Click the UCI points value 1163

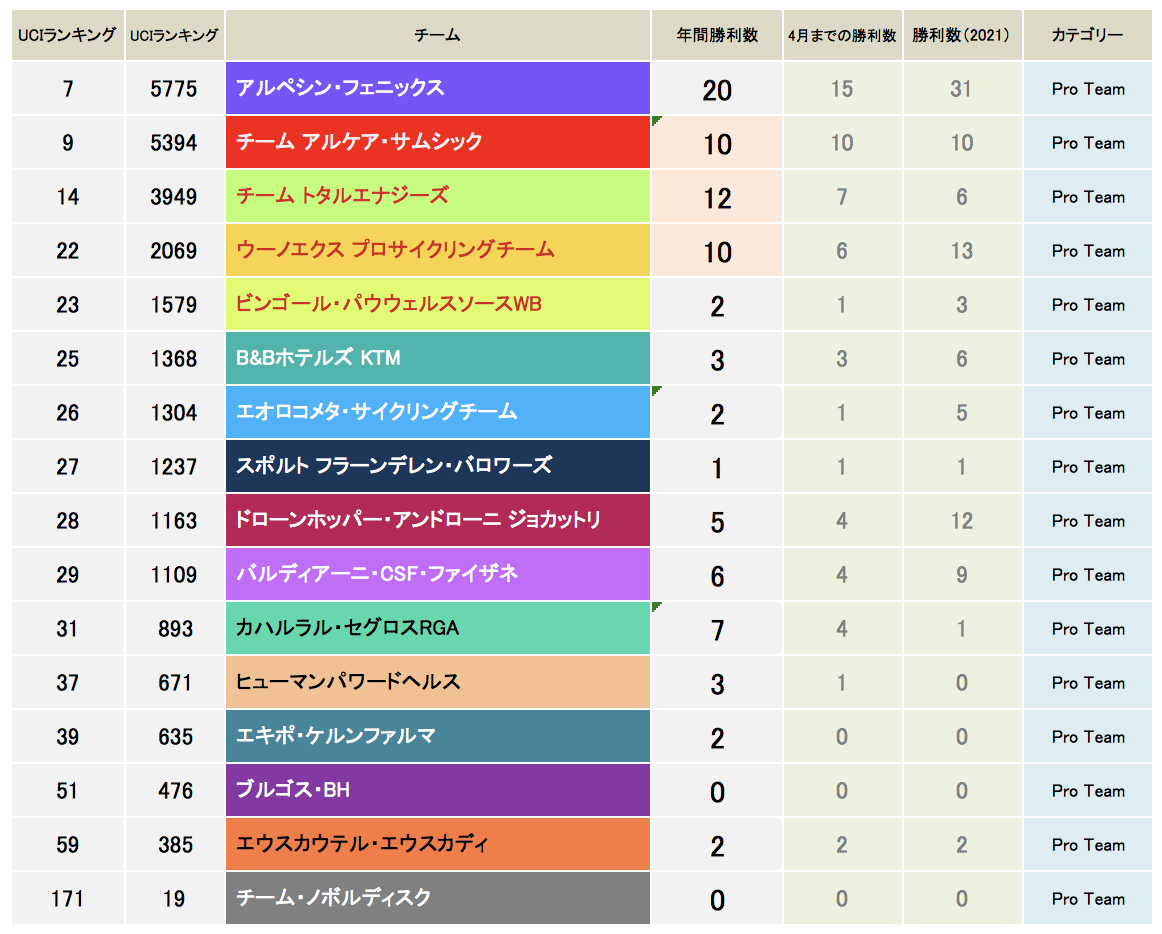pyautogui.click(x=174, y=522)
